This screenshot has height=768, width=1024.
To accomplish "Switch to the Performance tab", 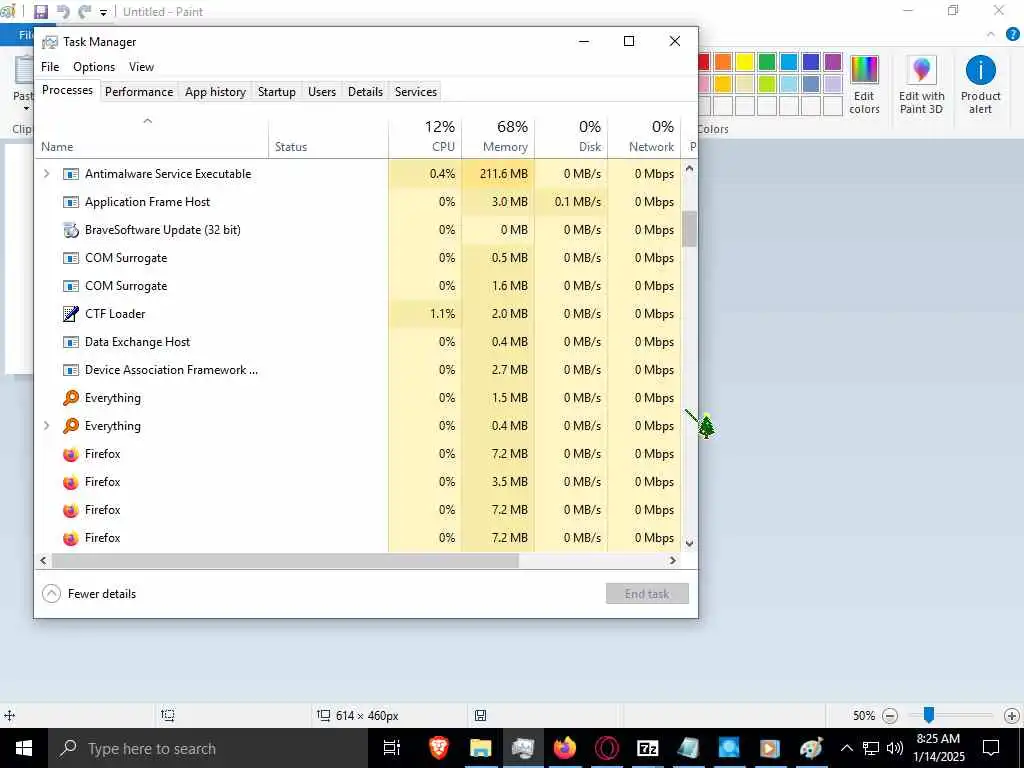I will (139, 91).
